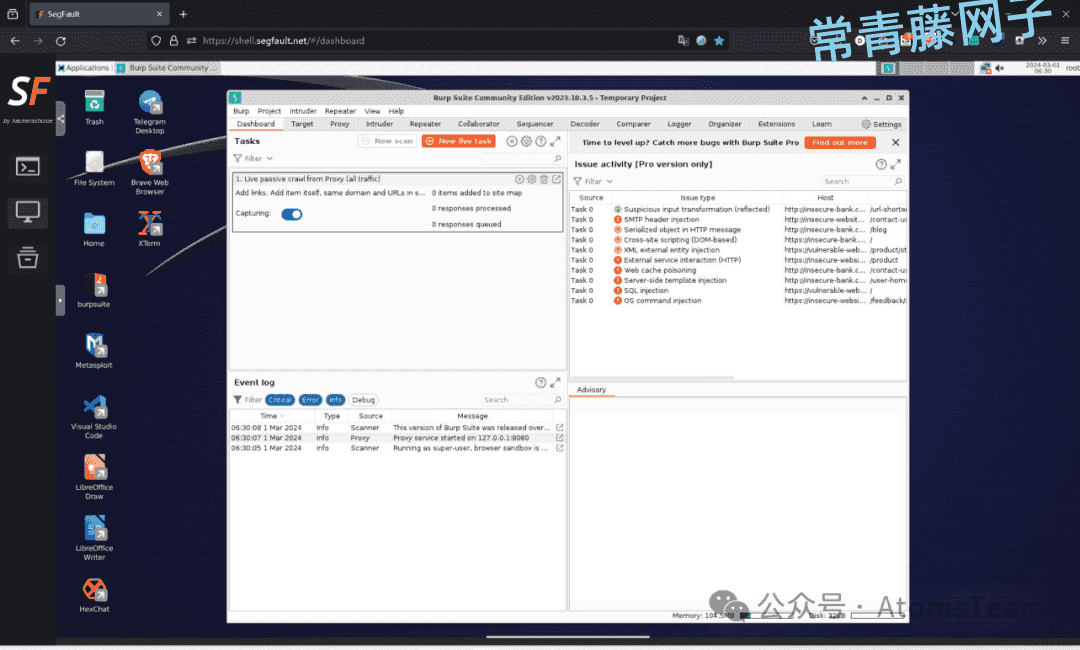Expand the Tasks panel to full size
The image size is (1080, 650).
pyautogui.click(x=555, y=141)
